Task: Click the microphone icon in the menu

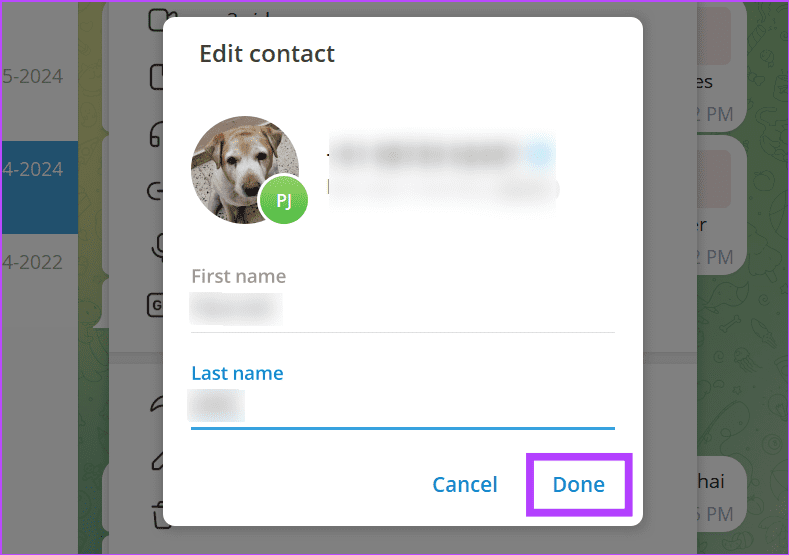Action: [x=156, y=246]
